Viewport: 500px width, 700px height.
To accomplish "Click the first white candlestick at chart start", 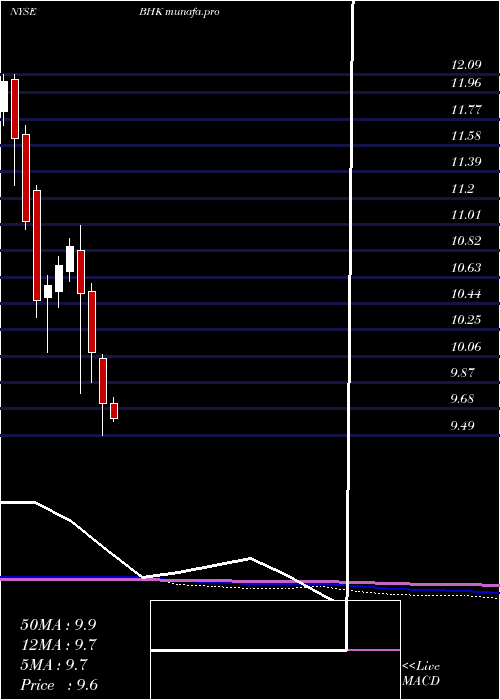I will point(4,96).
